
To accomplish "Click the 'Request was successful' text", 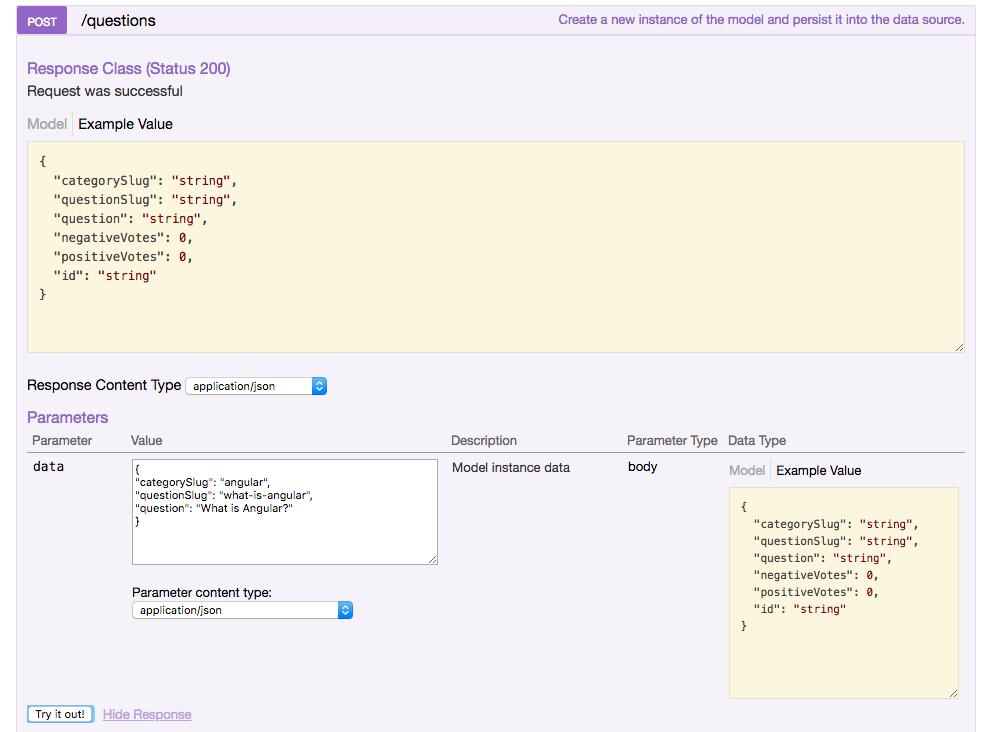I will coord(105,91).
